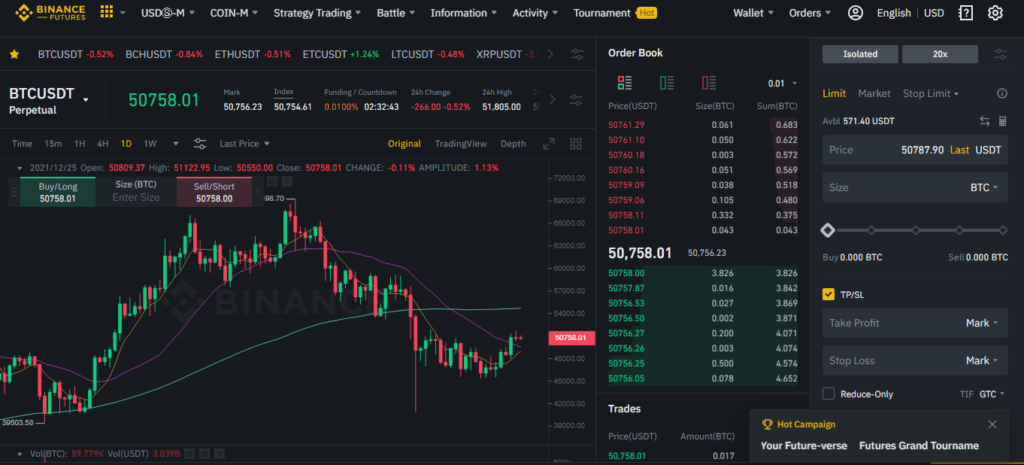Open the Information menu
The width and height of the screenshot is (1024, 465).
point(464,12)
